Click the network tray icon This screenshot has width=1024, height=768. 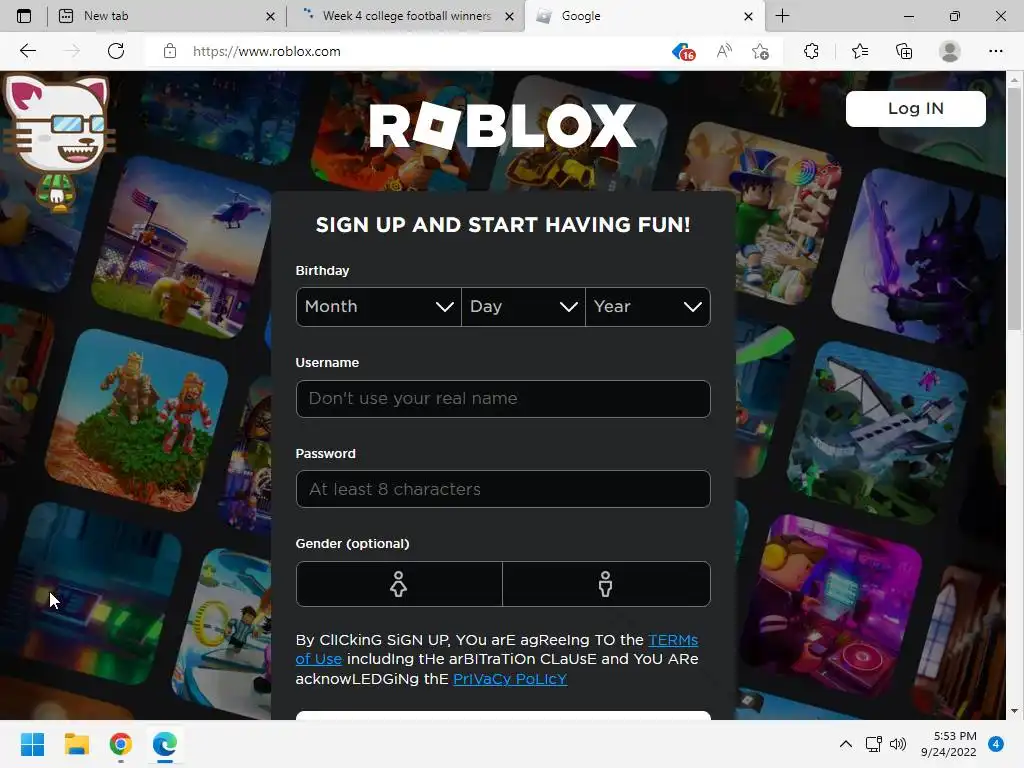pos(873,744)
